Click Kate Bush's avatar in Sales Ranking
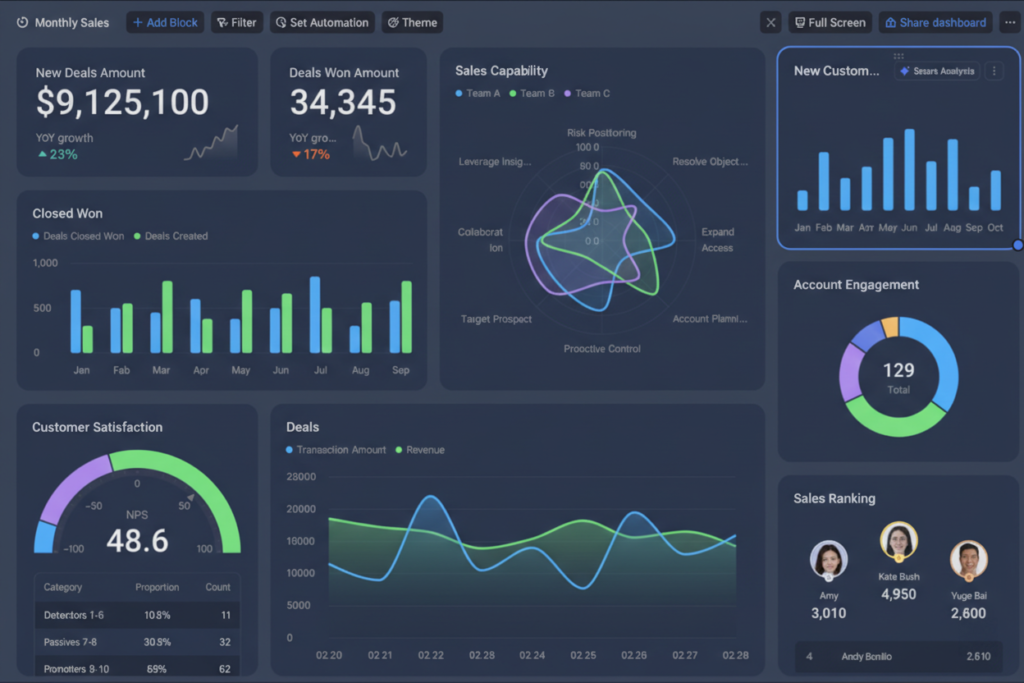Screen dimensions: 1024x683 [898, 541]
